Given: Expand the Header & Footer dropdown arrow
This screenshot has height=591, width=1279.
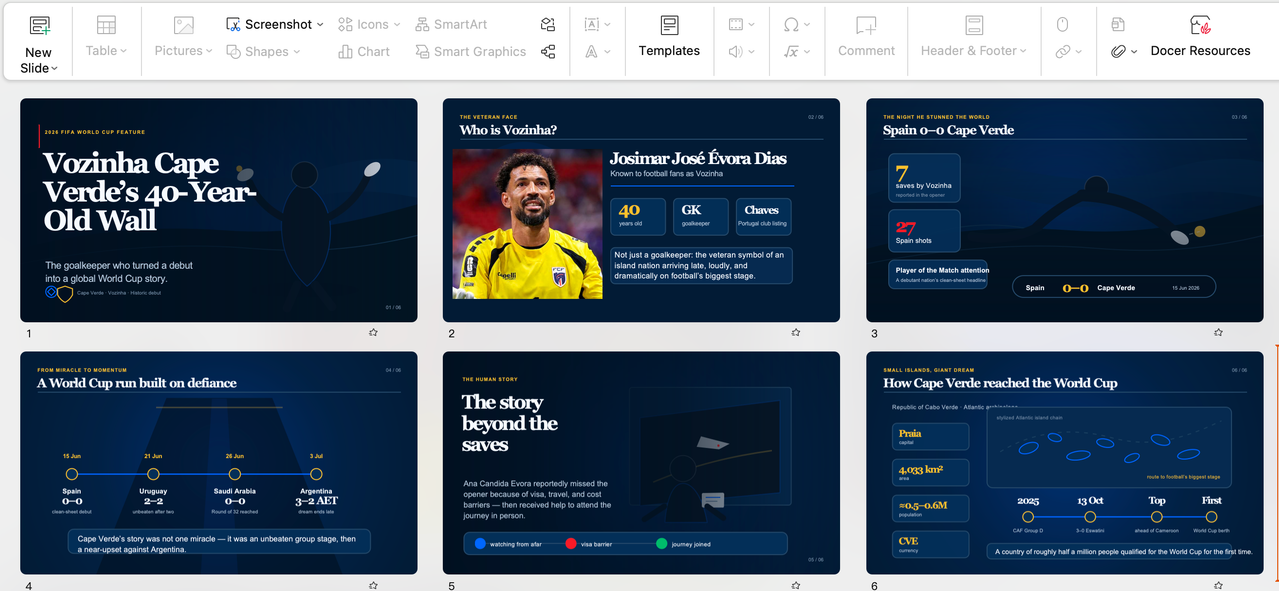Looking at the screenshot, I should pyautogui.click(x=1023, y=51).
